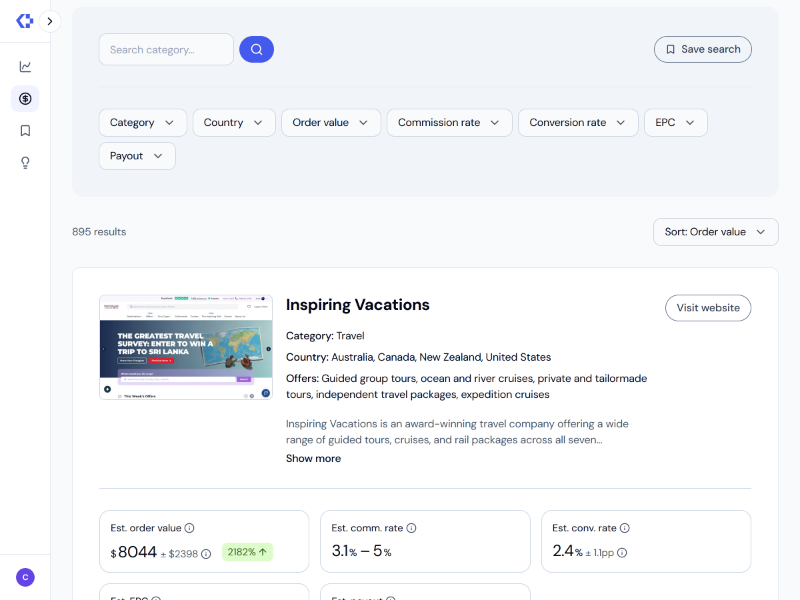Click info icon beside ± 1.1pp
800x600 pixels.
(x=622, y=553)
